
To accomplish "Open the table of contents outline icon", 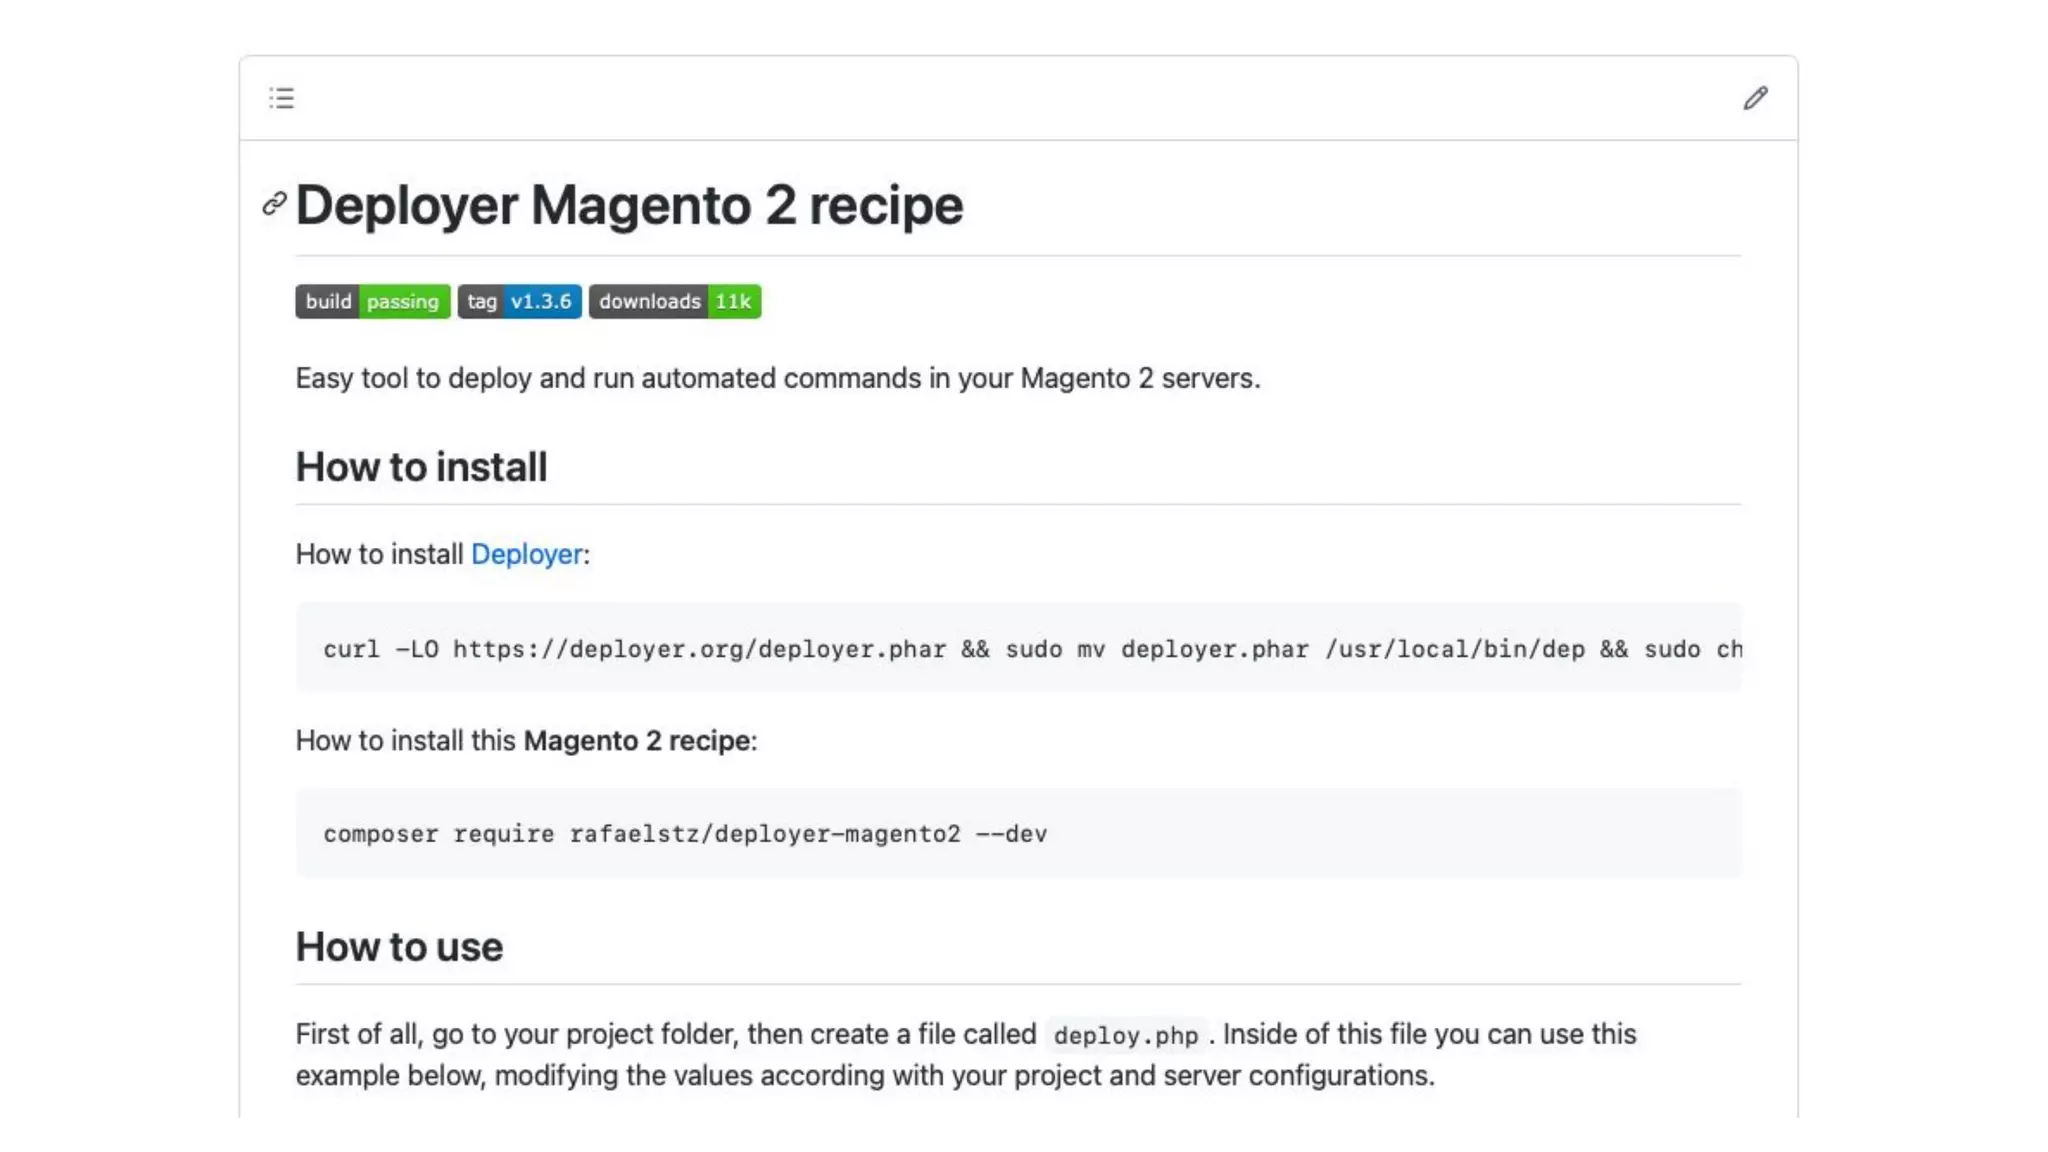I will 281,98.
